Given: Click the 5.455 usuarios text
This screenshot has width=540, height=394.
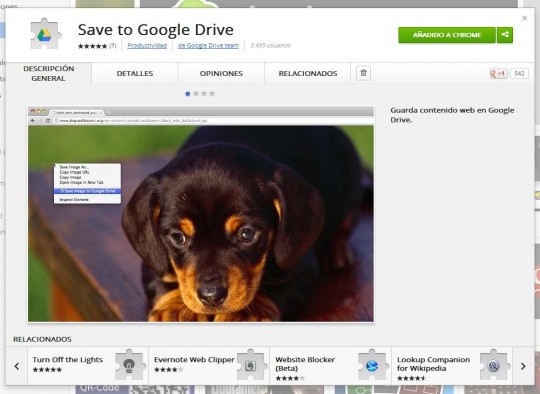Looking at the screenshot, I should click(x=270, y=45).
